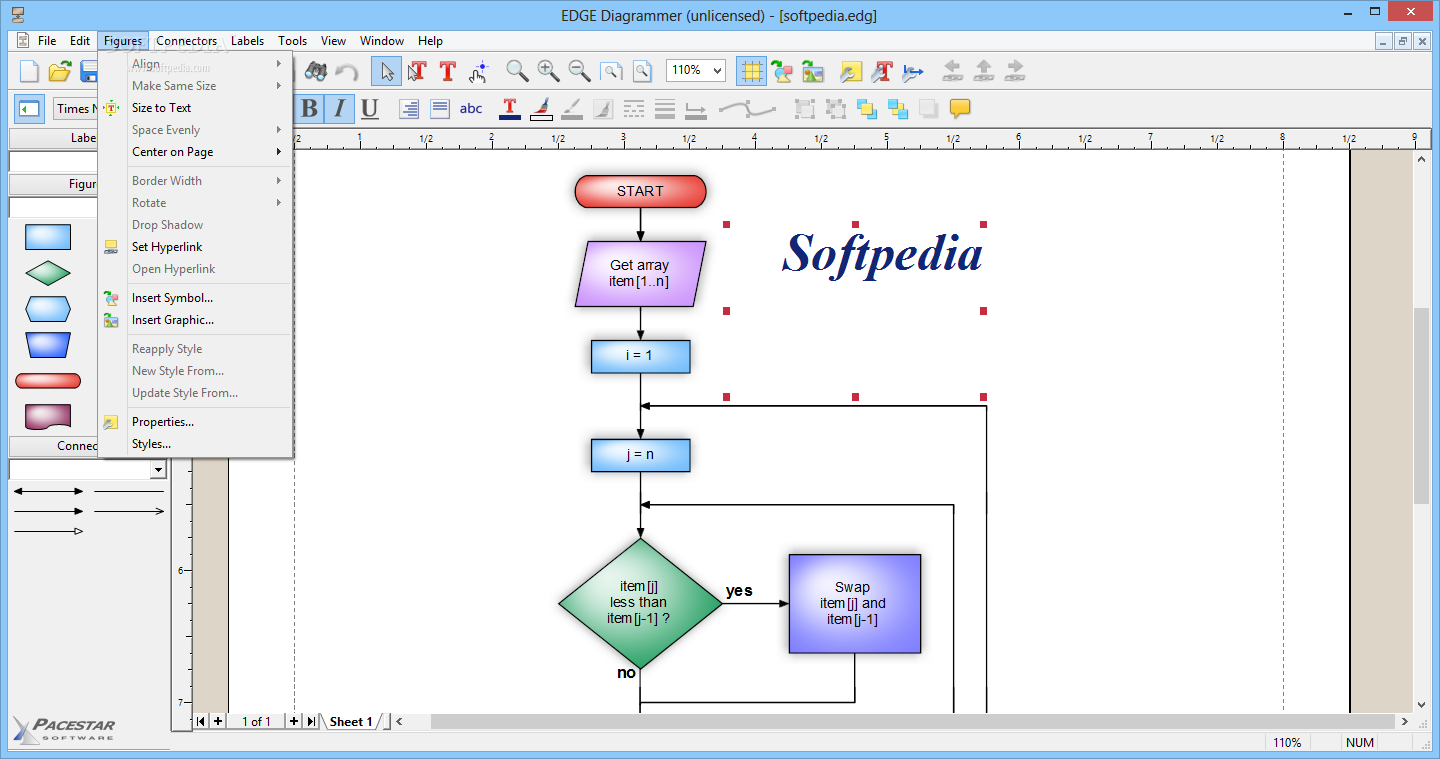
Task: Click the Insert Graphic toolbar icon
Action: pyautogui.click(x=813, y=71)
